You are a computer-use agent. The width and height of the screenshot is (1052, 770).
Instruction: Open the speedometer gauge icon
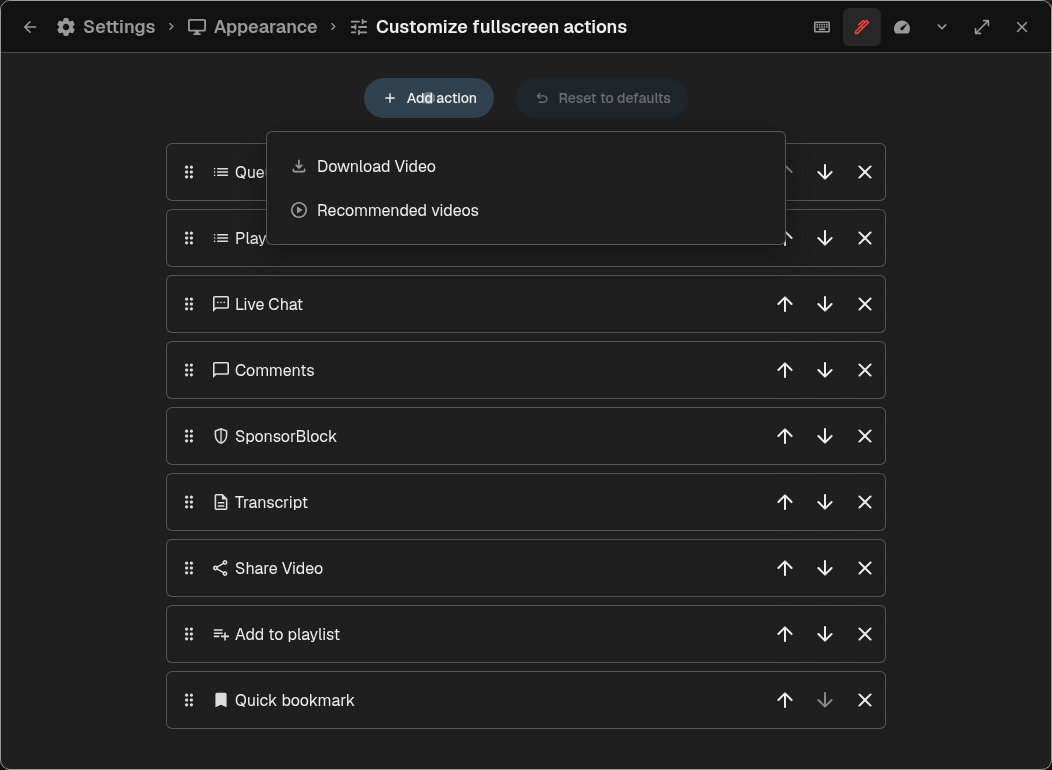point(902,27)
